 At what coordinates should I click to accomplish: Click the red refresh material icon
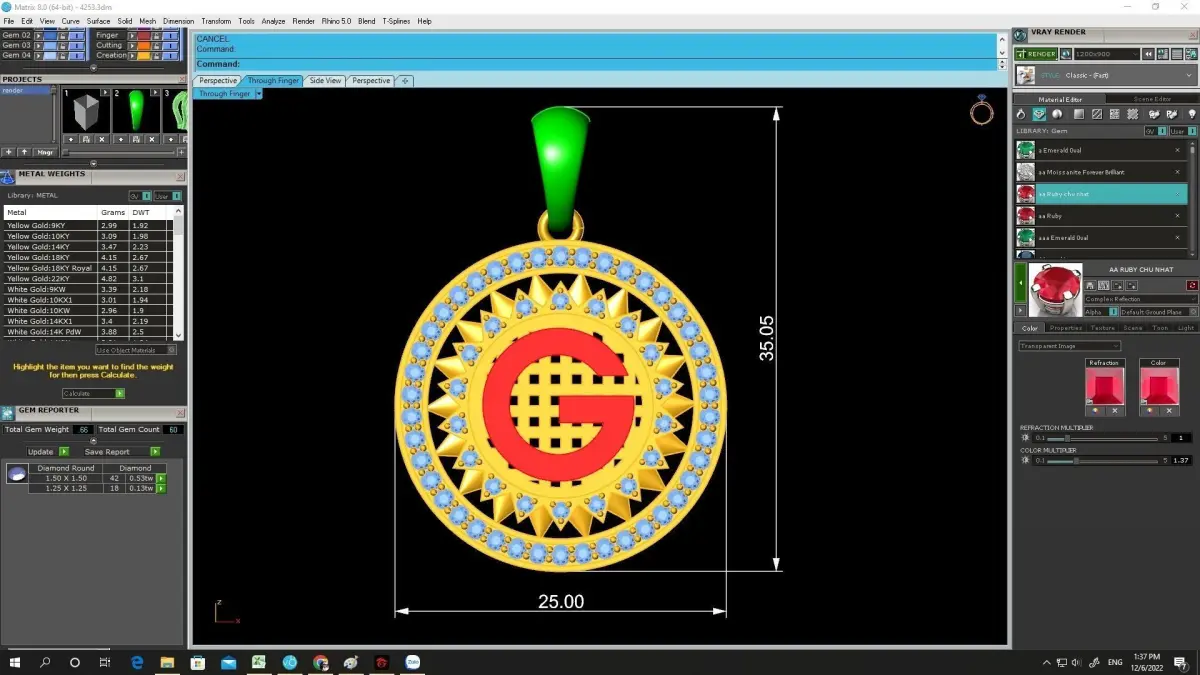(x=1192, y=286)
